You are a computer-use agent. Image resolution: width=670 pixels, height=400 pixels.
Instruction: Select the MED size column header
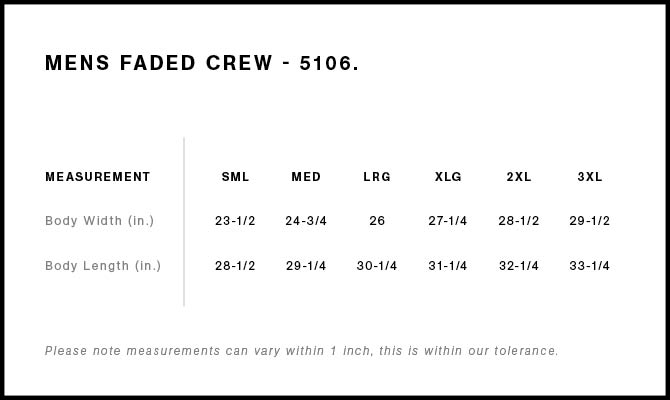click(306, 177)
